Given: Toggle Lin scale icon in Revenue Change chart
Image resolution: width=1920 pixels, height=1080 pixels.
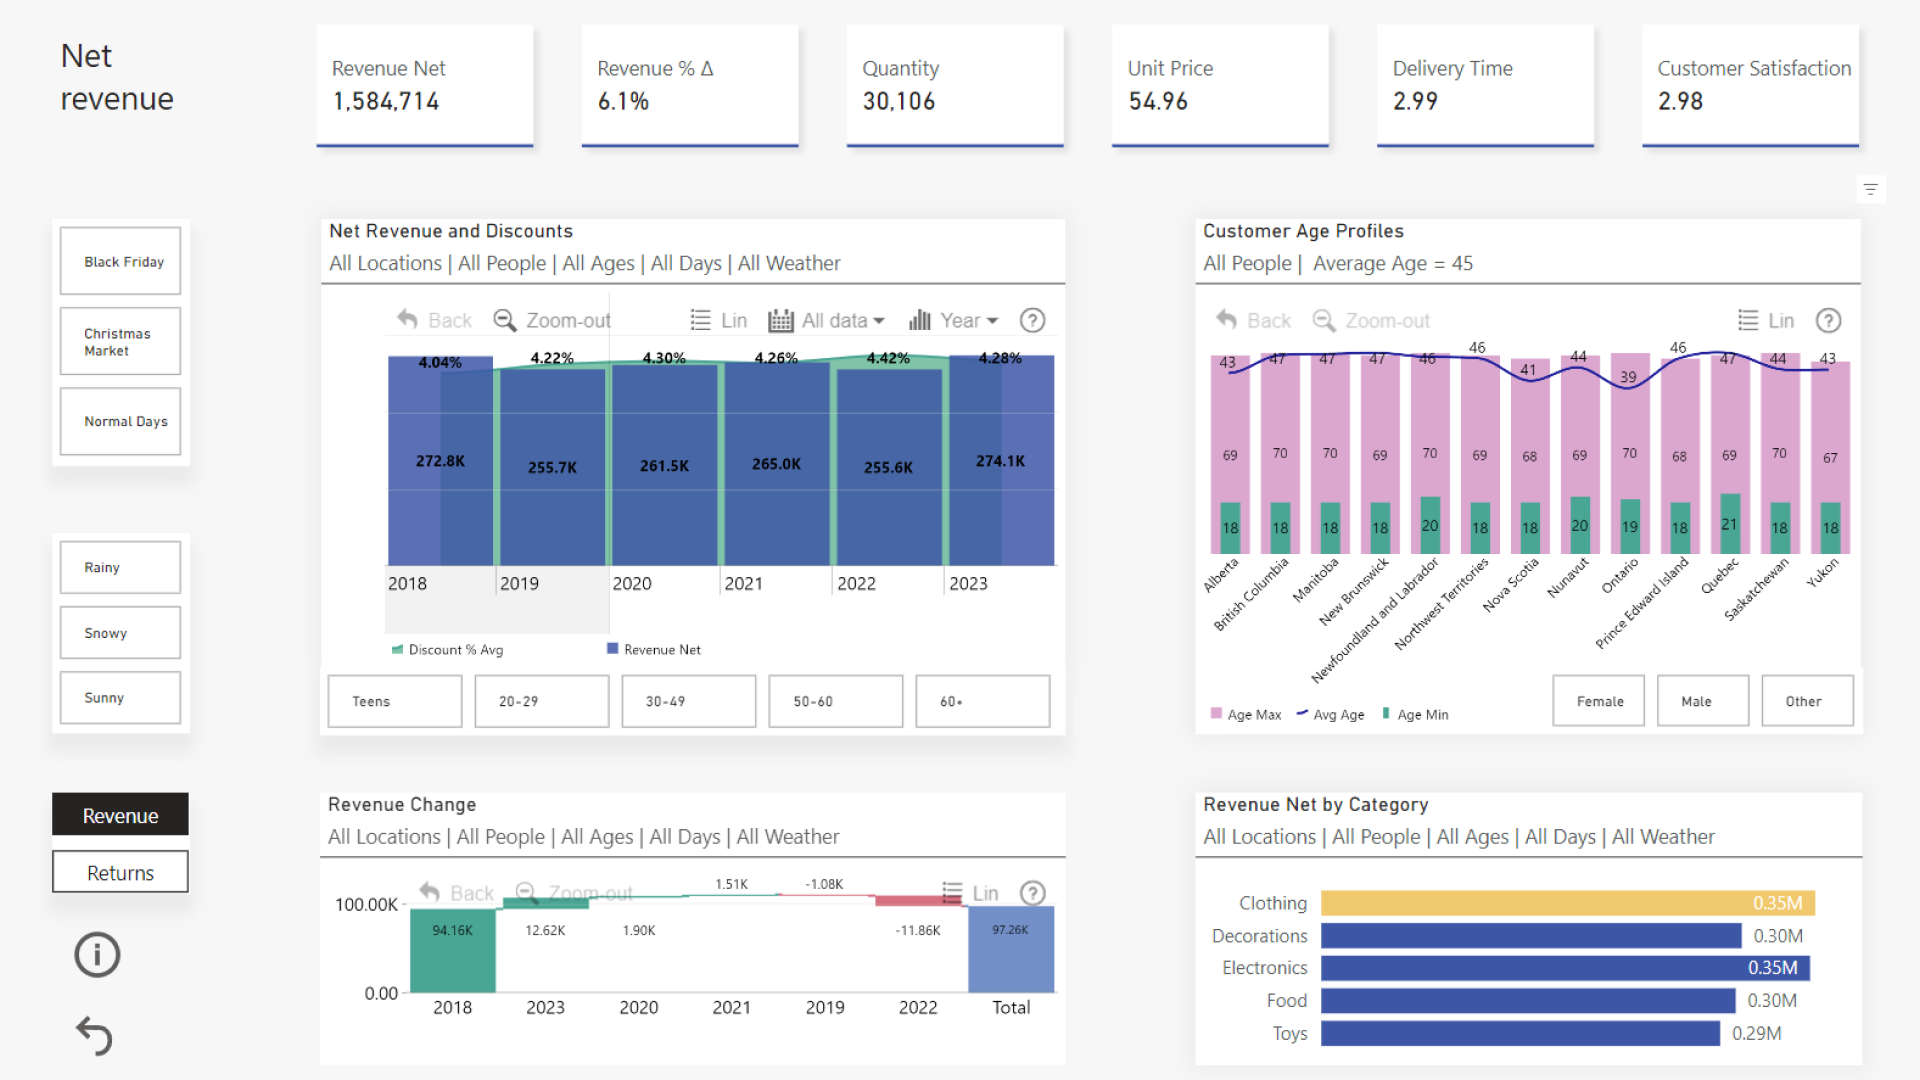Looking at the screenshot, I should coord(952,892).
